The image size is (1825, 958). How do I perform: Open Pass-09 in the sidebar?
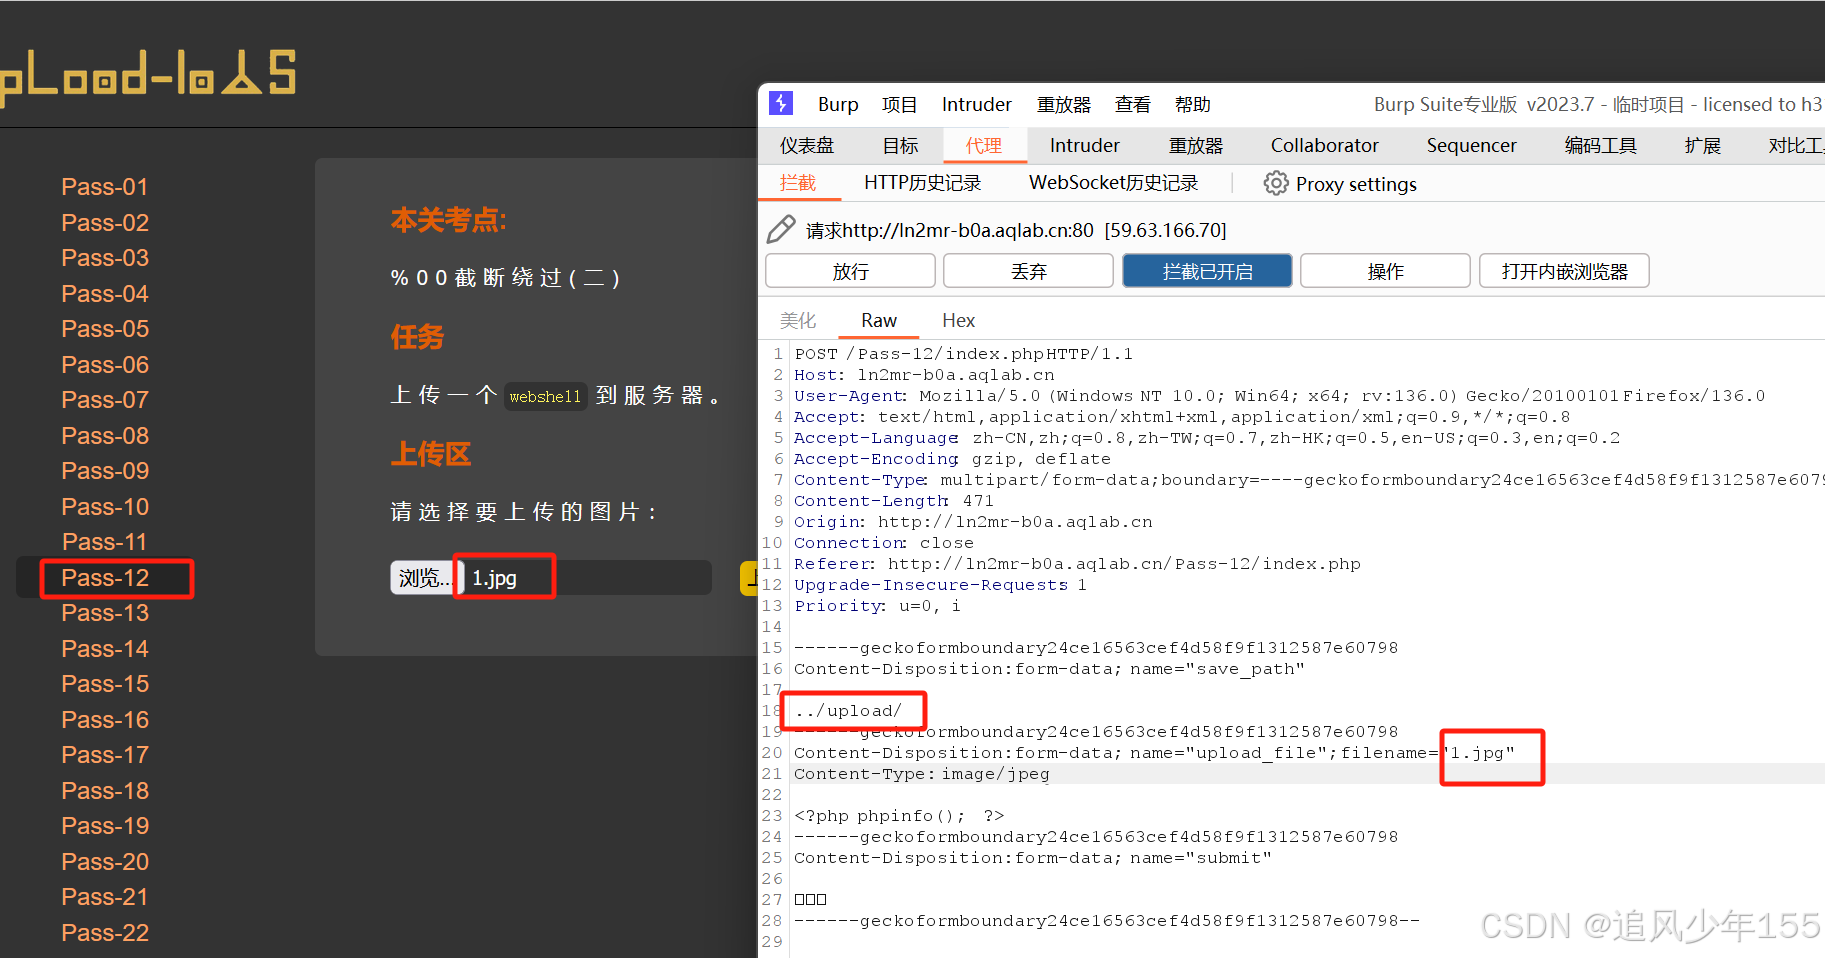click(105, 471)
